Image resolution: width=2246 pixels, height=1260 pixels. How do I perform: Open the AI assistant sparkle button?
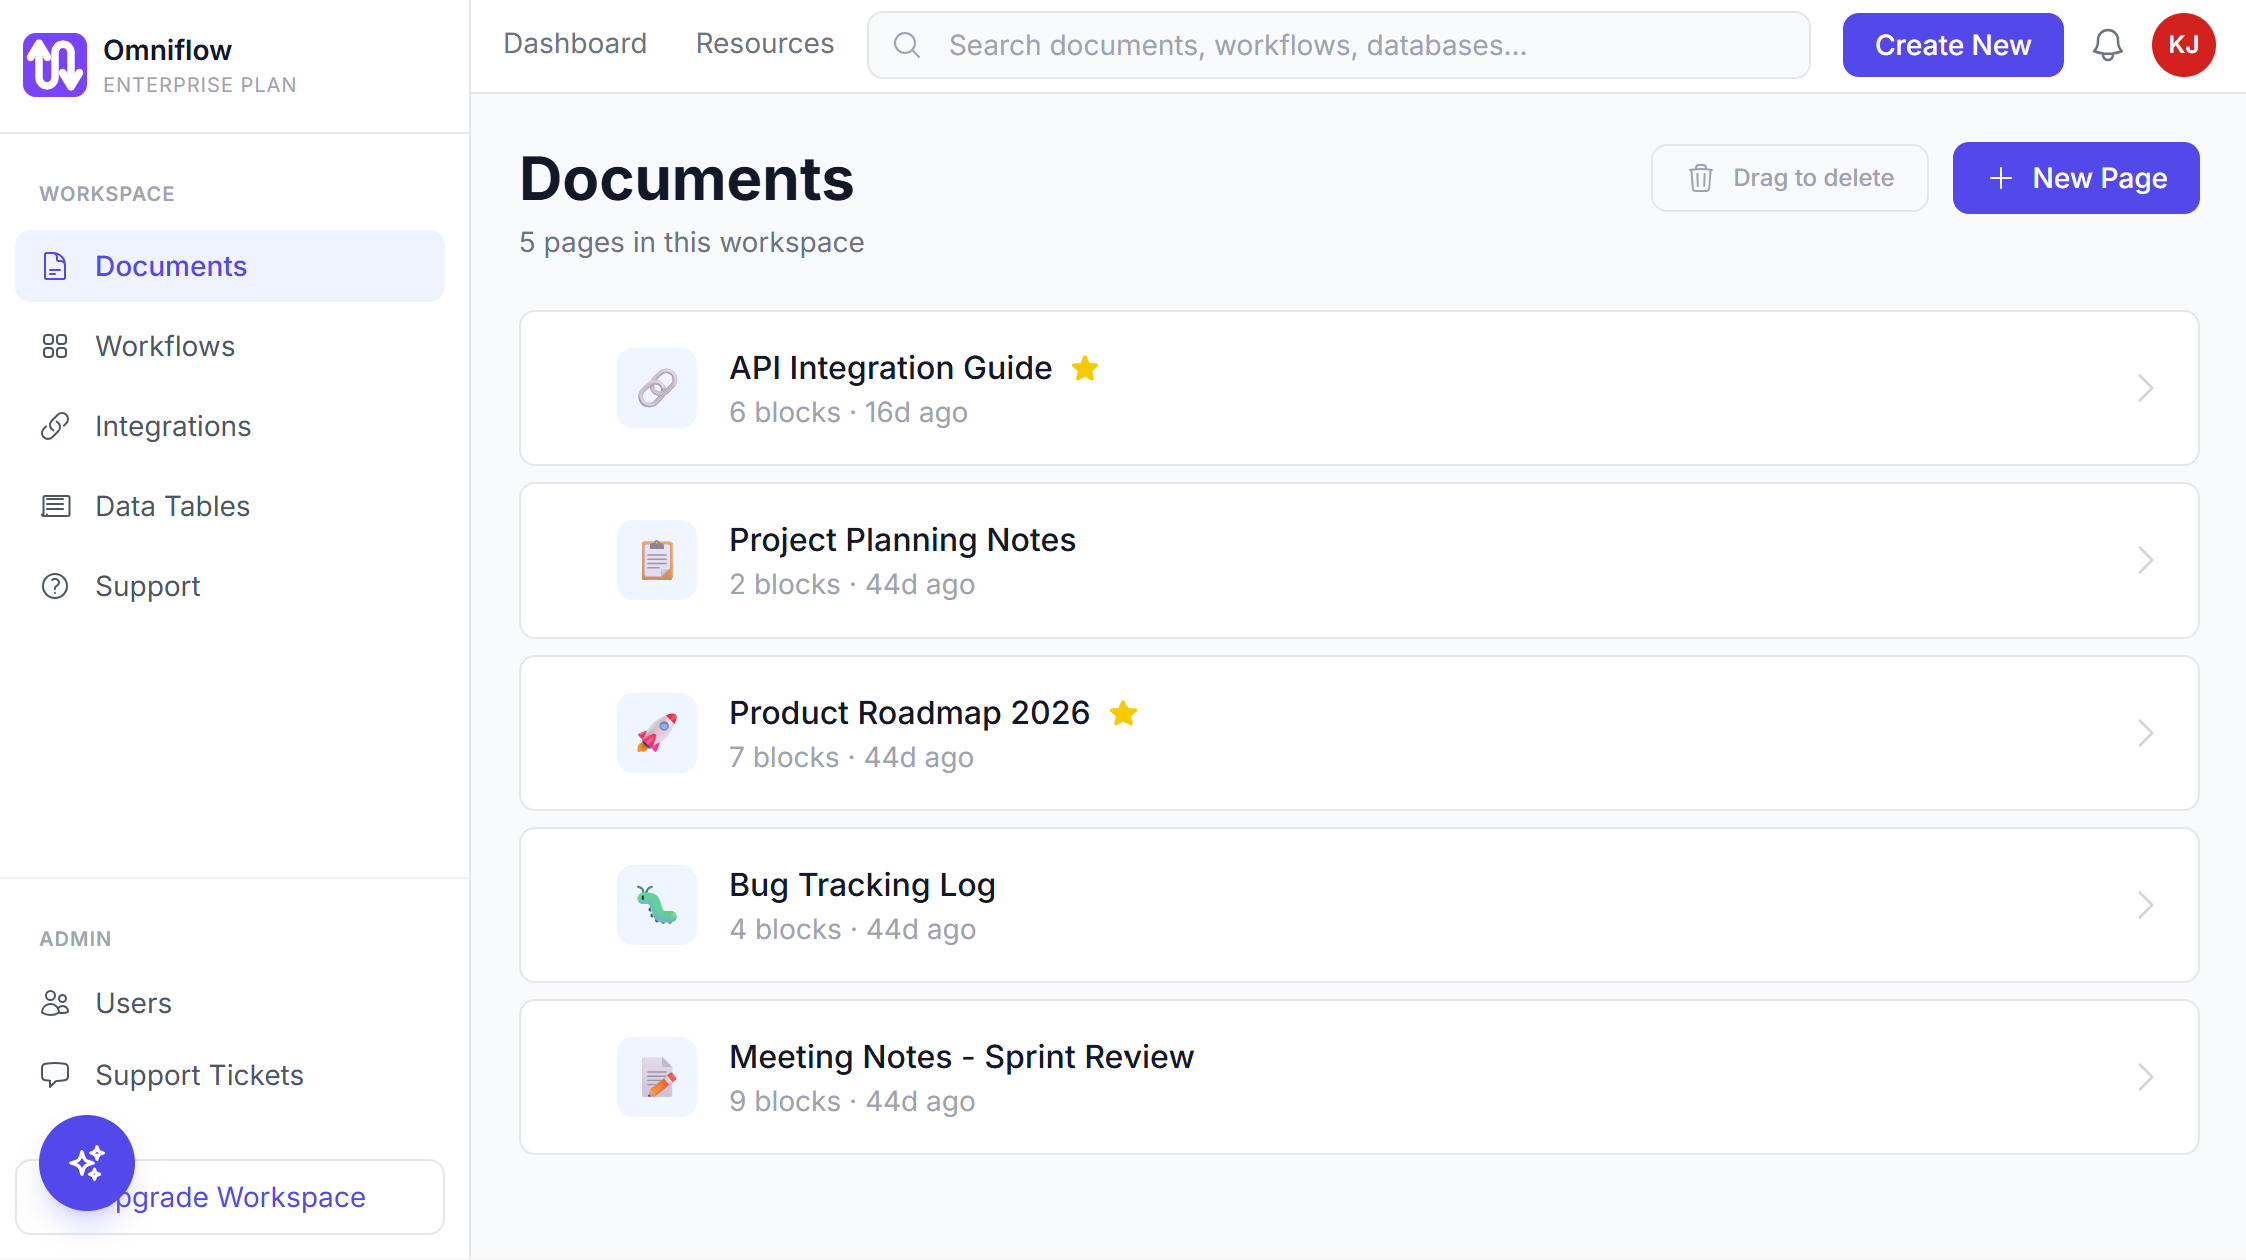(x=87, y=1163)
